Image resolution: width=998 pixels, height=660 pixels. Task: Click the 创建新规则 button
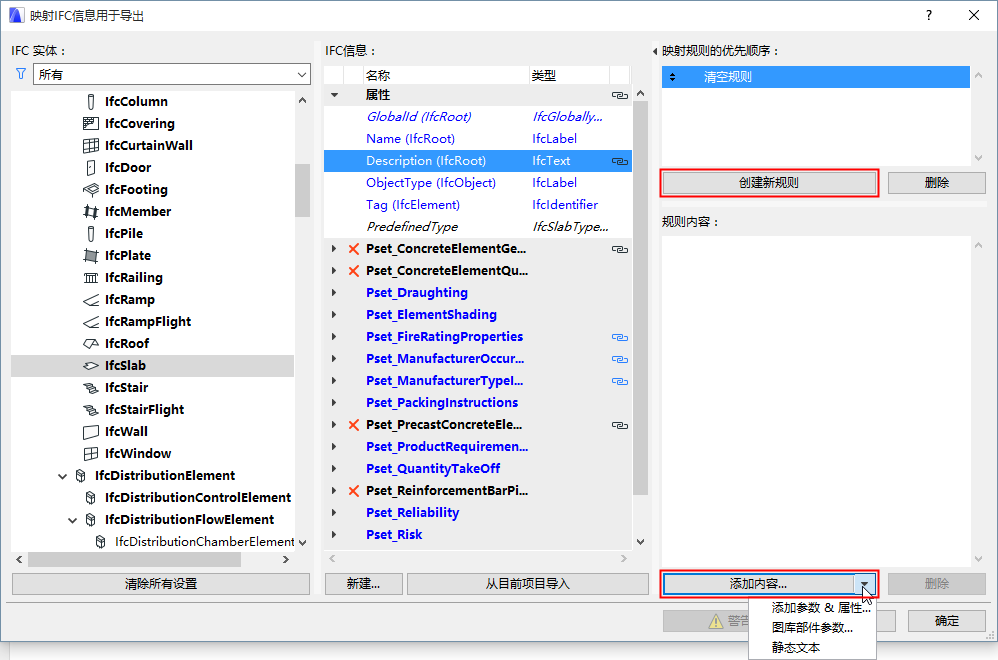[769, 183]
